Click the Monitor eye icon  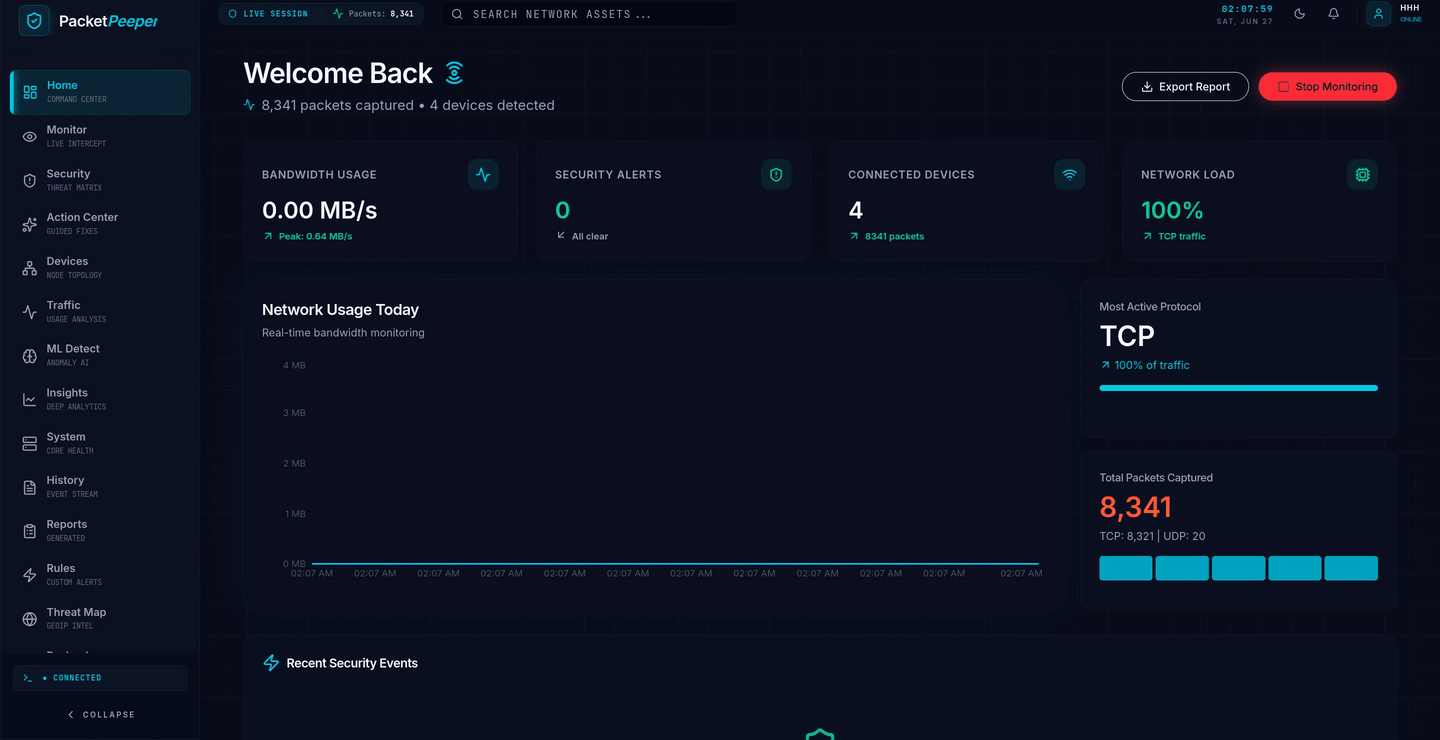tap(30, 136)
